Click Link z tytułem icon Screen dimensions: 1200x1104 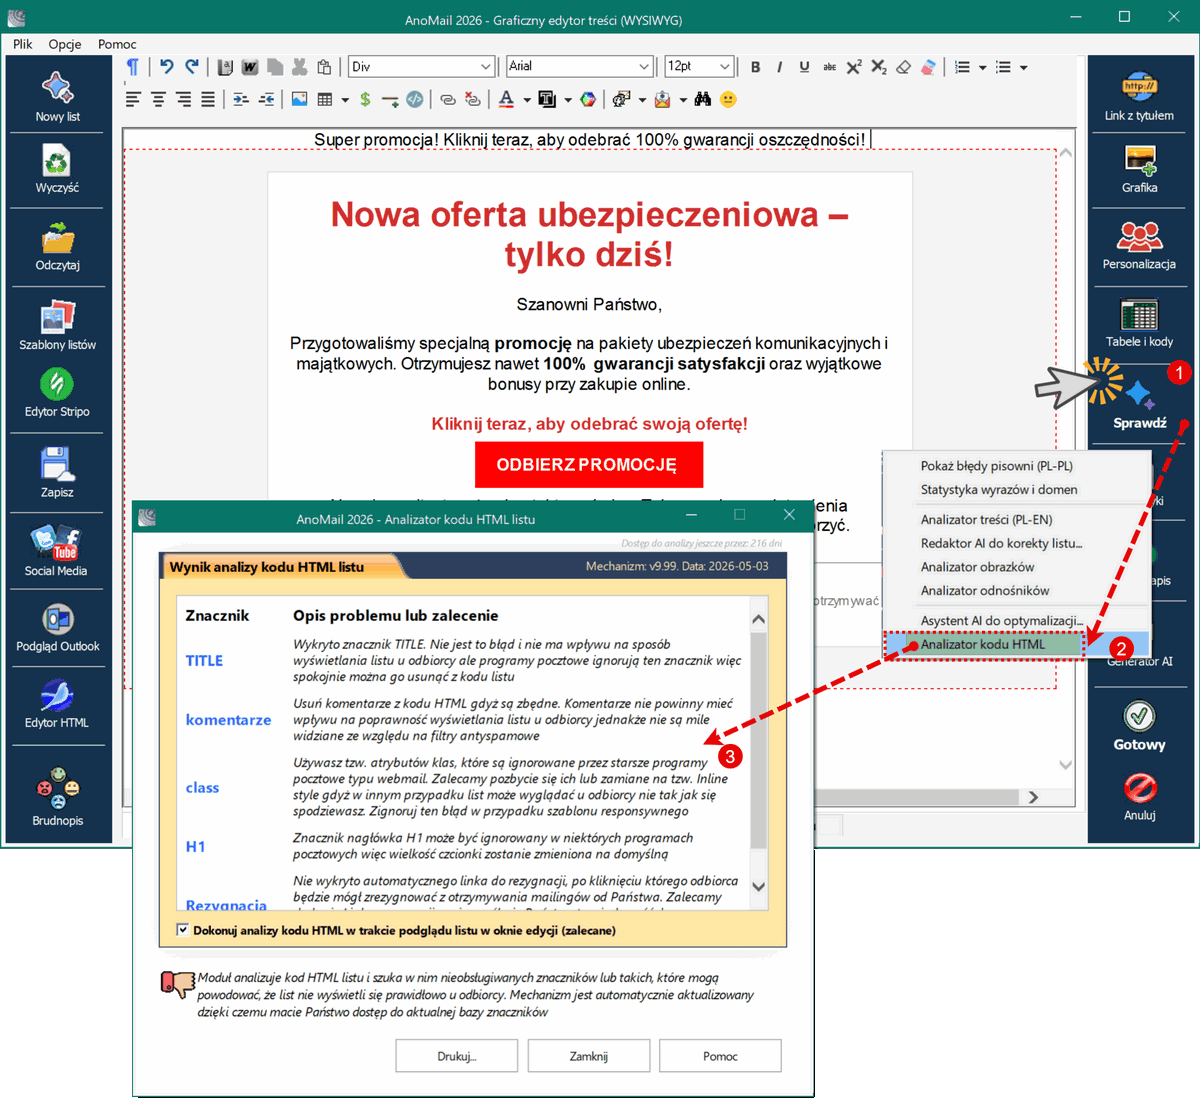1139,87
